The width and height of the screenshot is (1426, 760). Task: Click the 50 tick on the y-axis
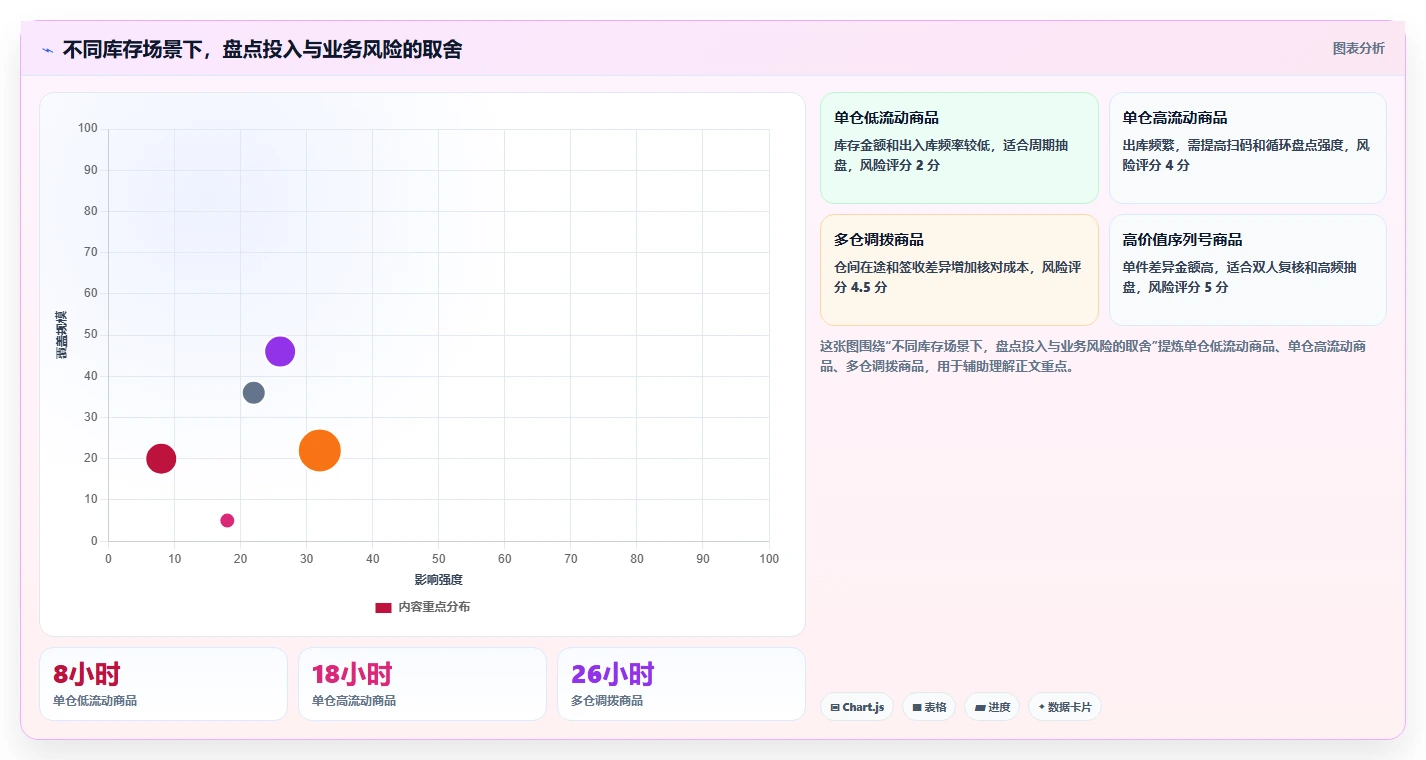pos(91,335)
